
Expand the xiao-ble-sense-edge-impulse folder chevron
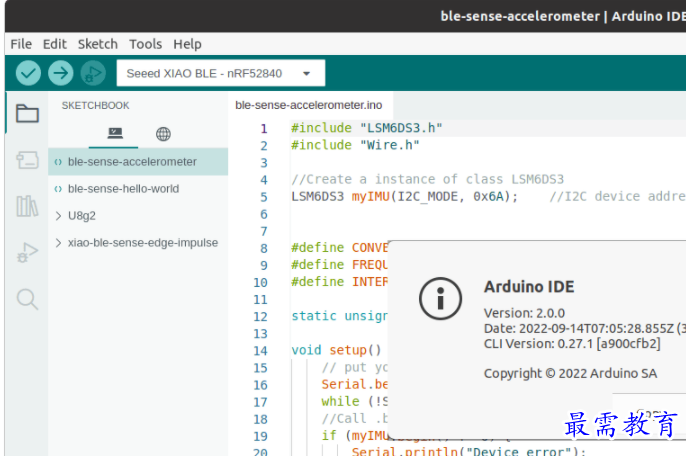[x=58, y=243]
